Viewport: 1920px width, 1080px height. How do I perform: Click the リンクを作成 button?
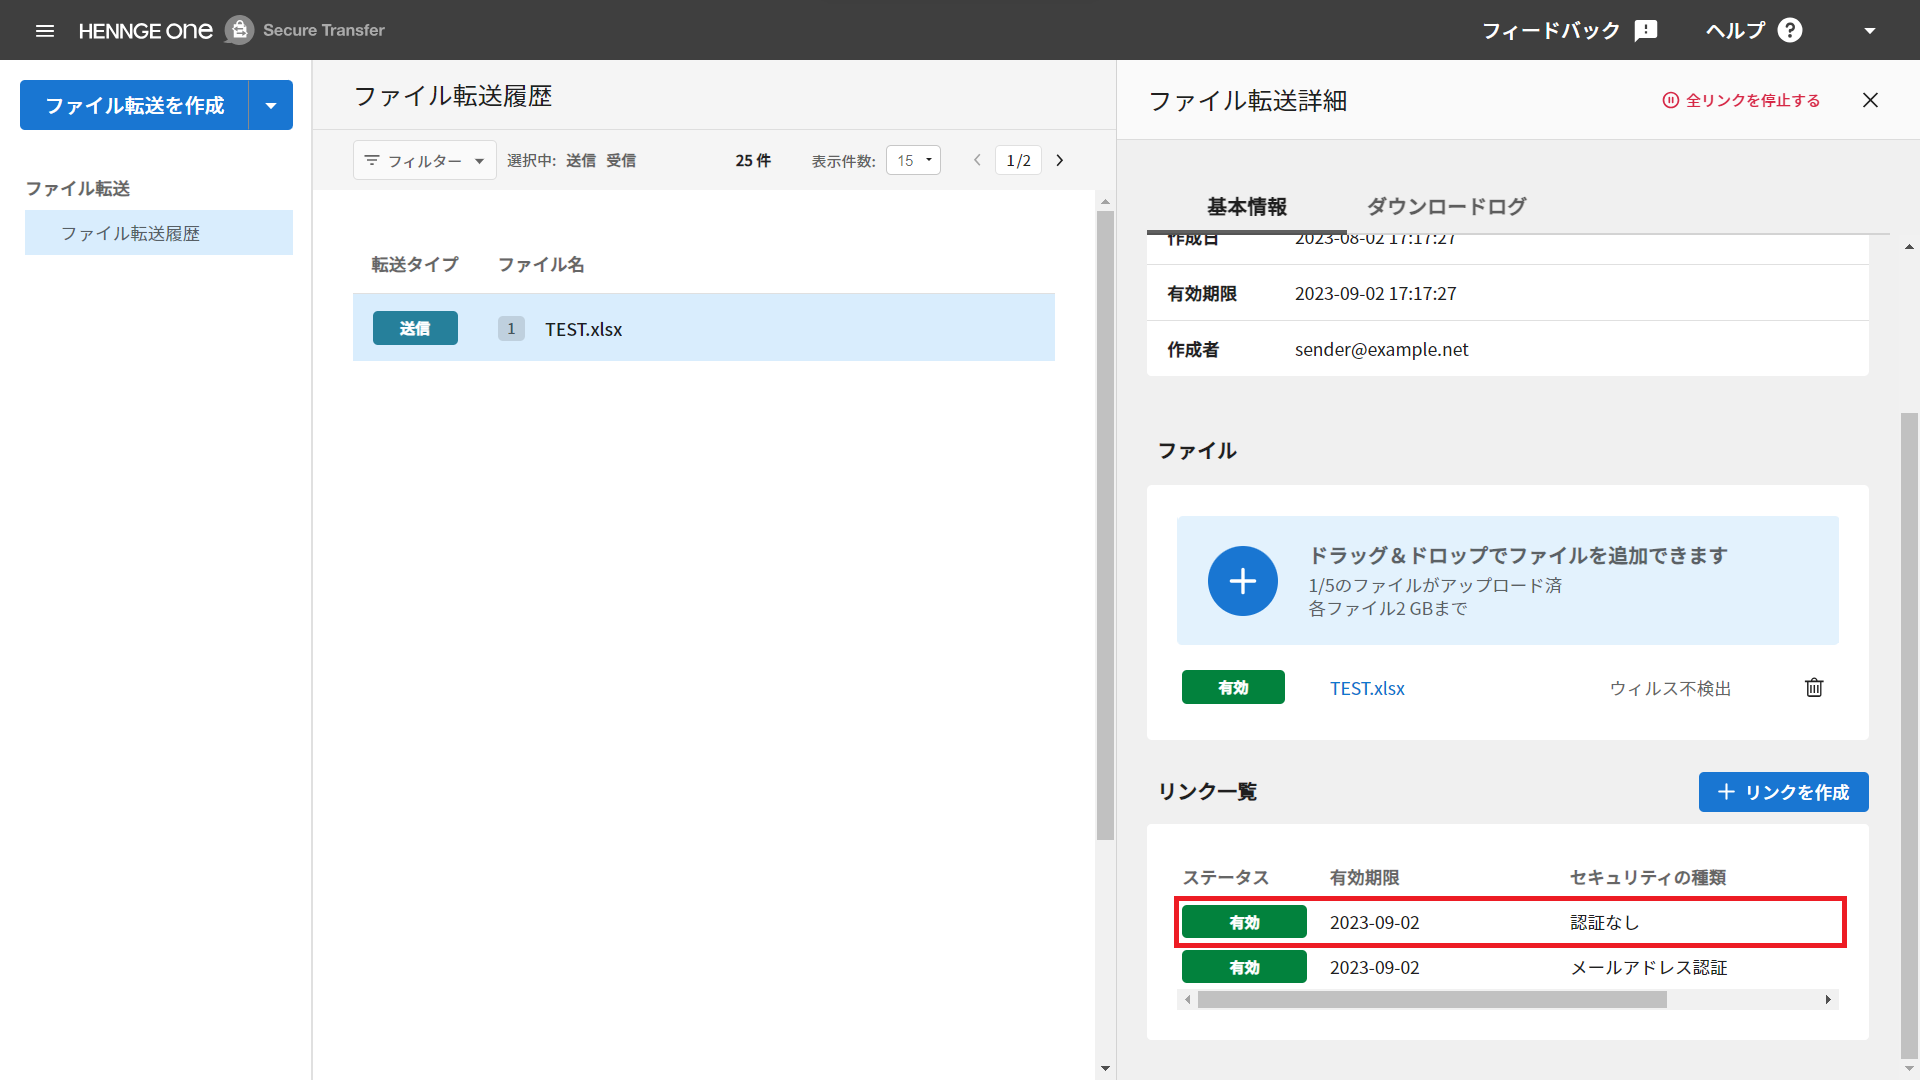1783,792
